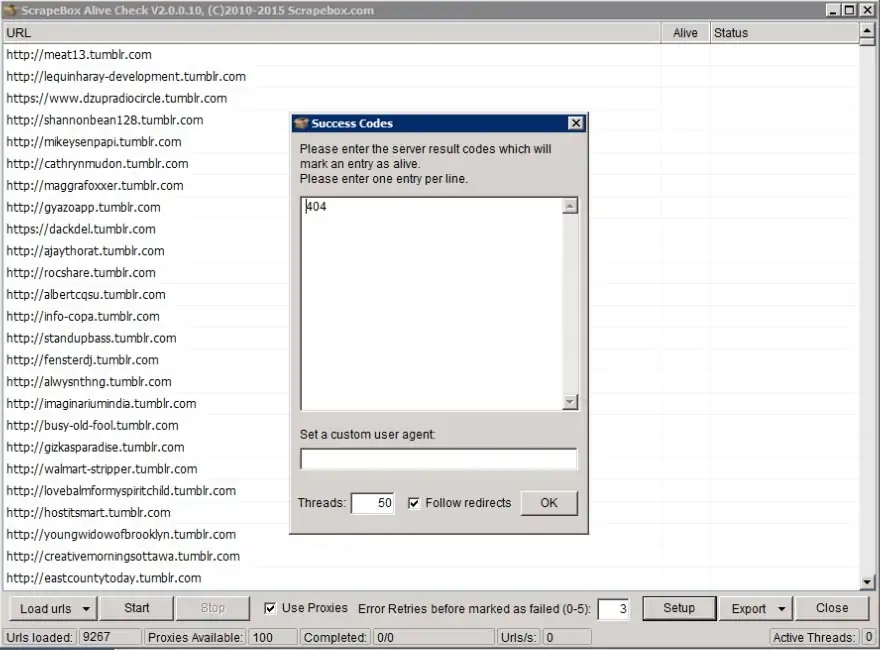Click the Error Retries number field
The image size is (880, 650).
click(613, 609)
